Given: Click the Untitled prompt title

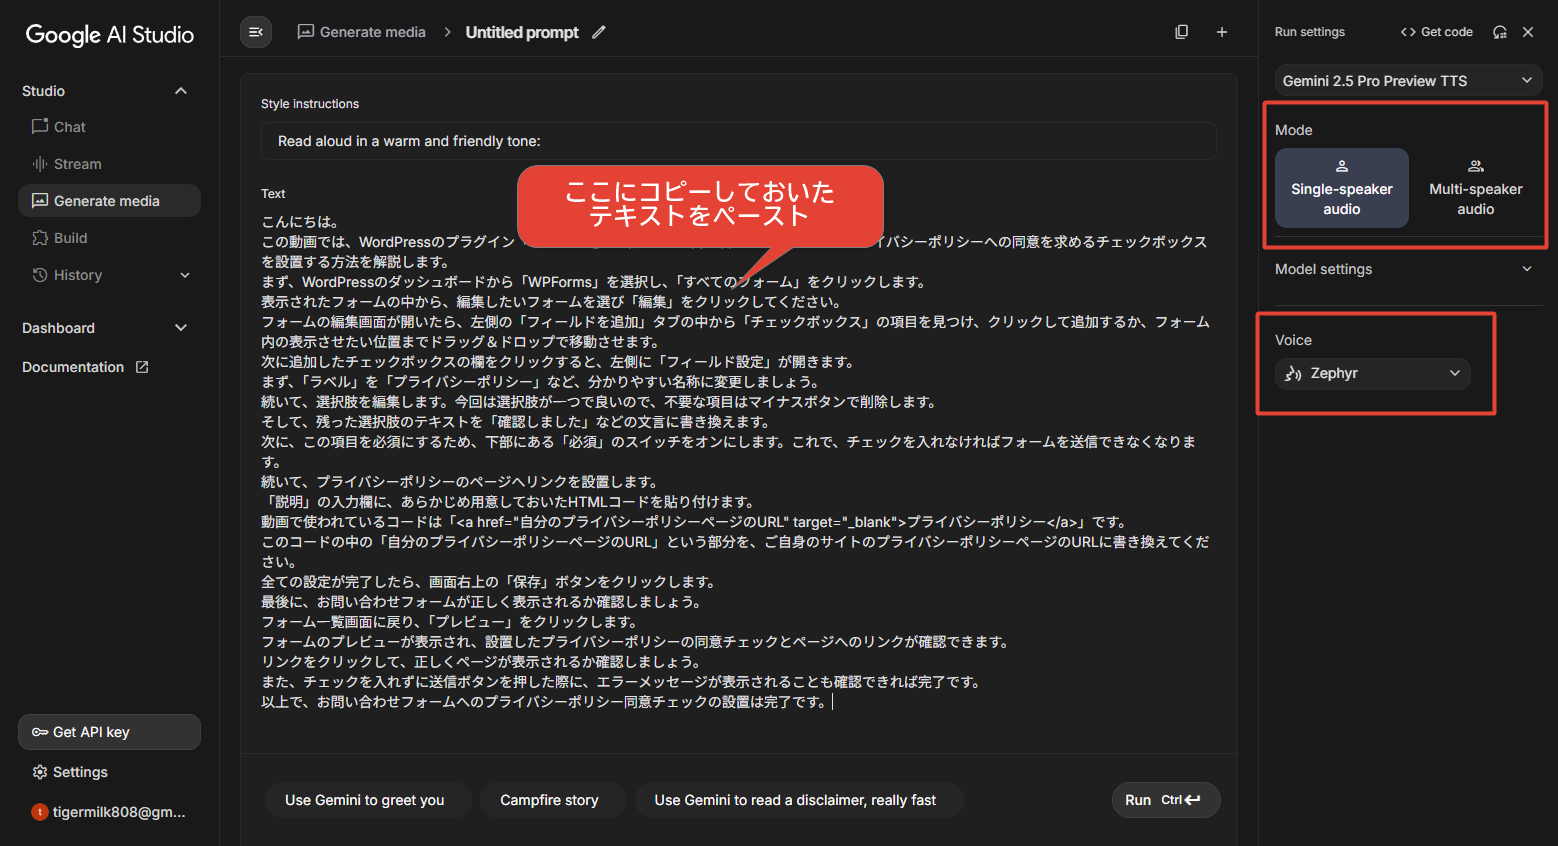Looking at the screenshot, I should (x=522, y=32).
